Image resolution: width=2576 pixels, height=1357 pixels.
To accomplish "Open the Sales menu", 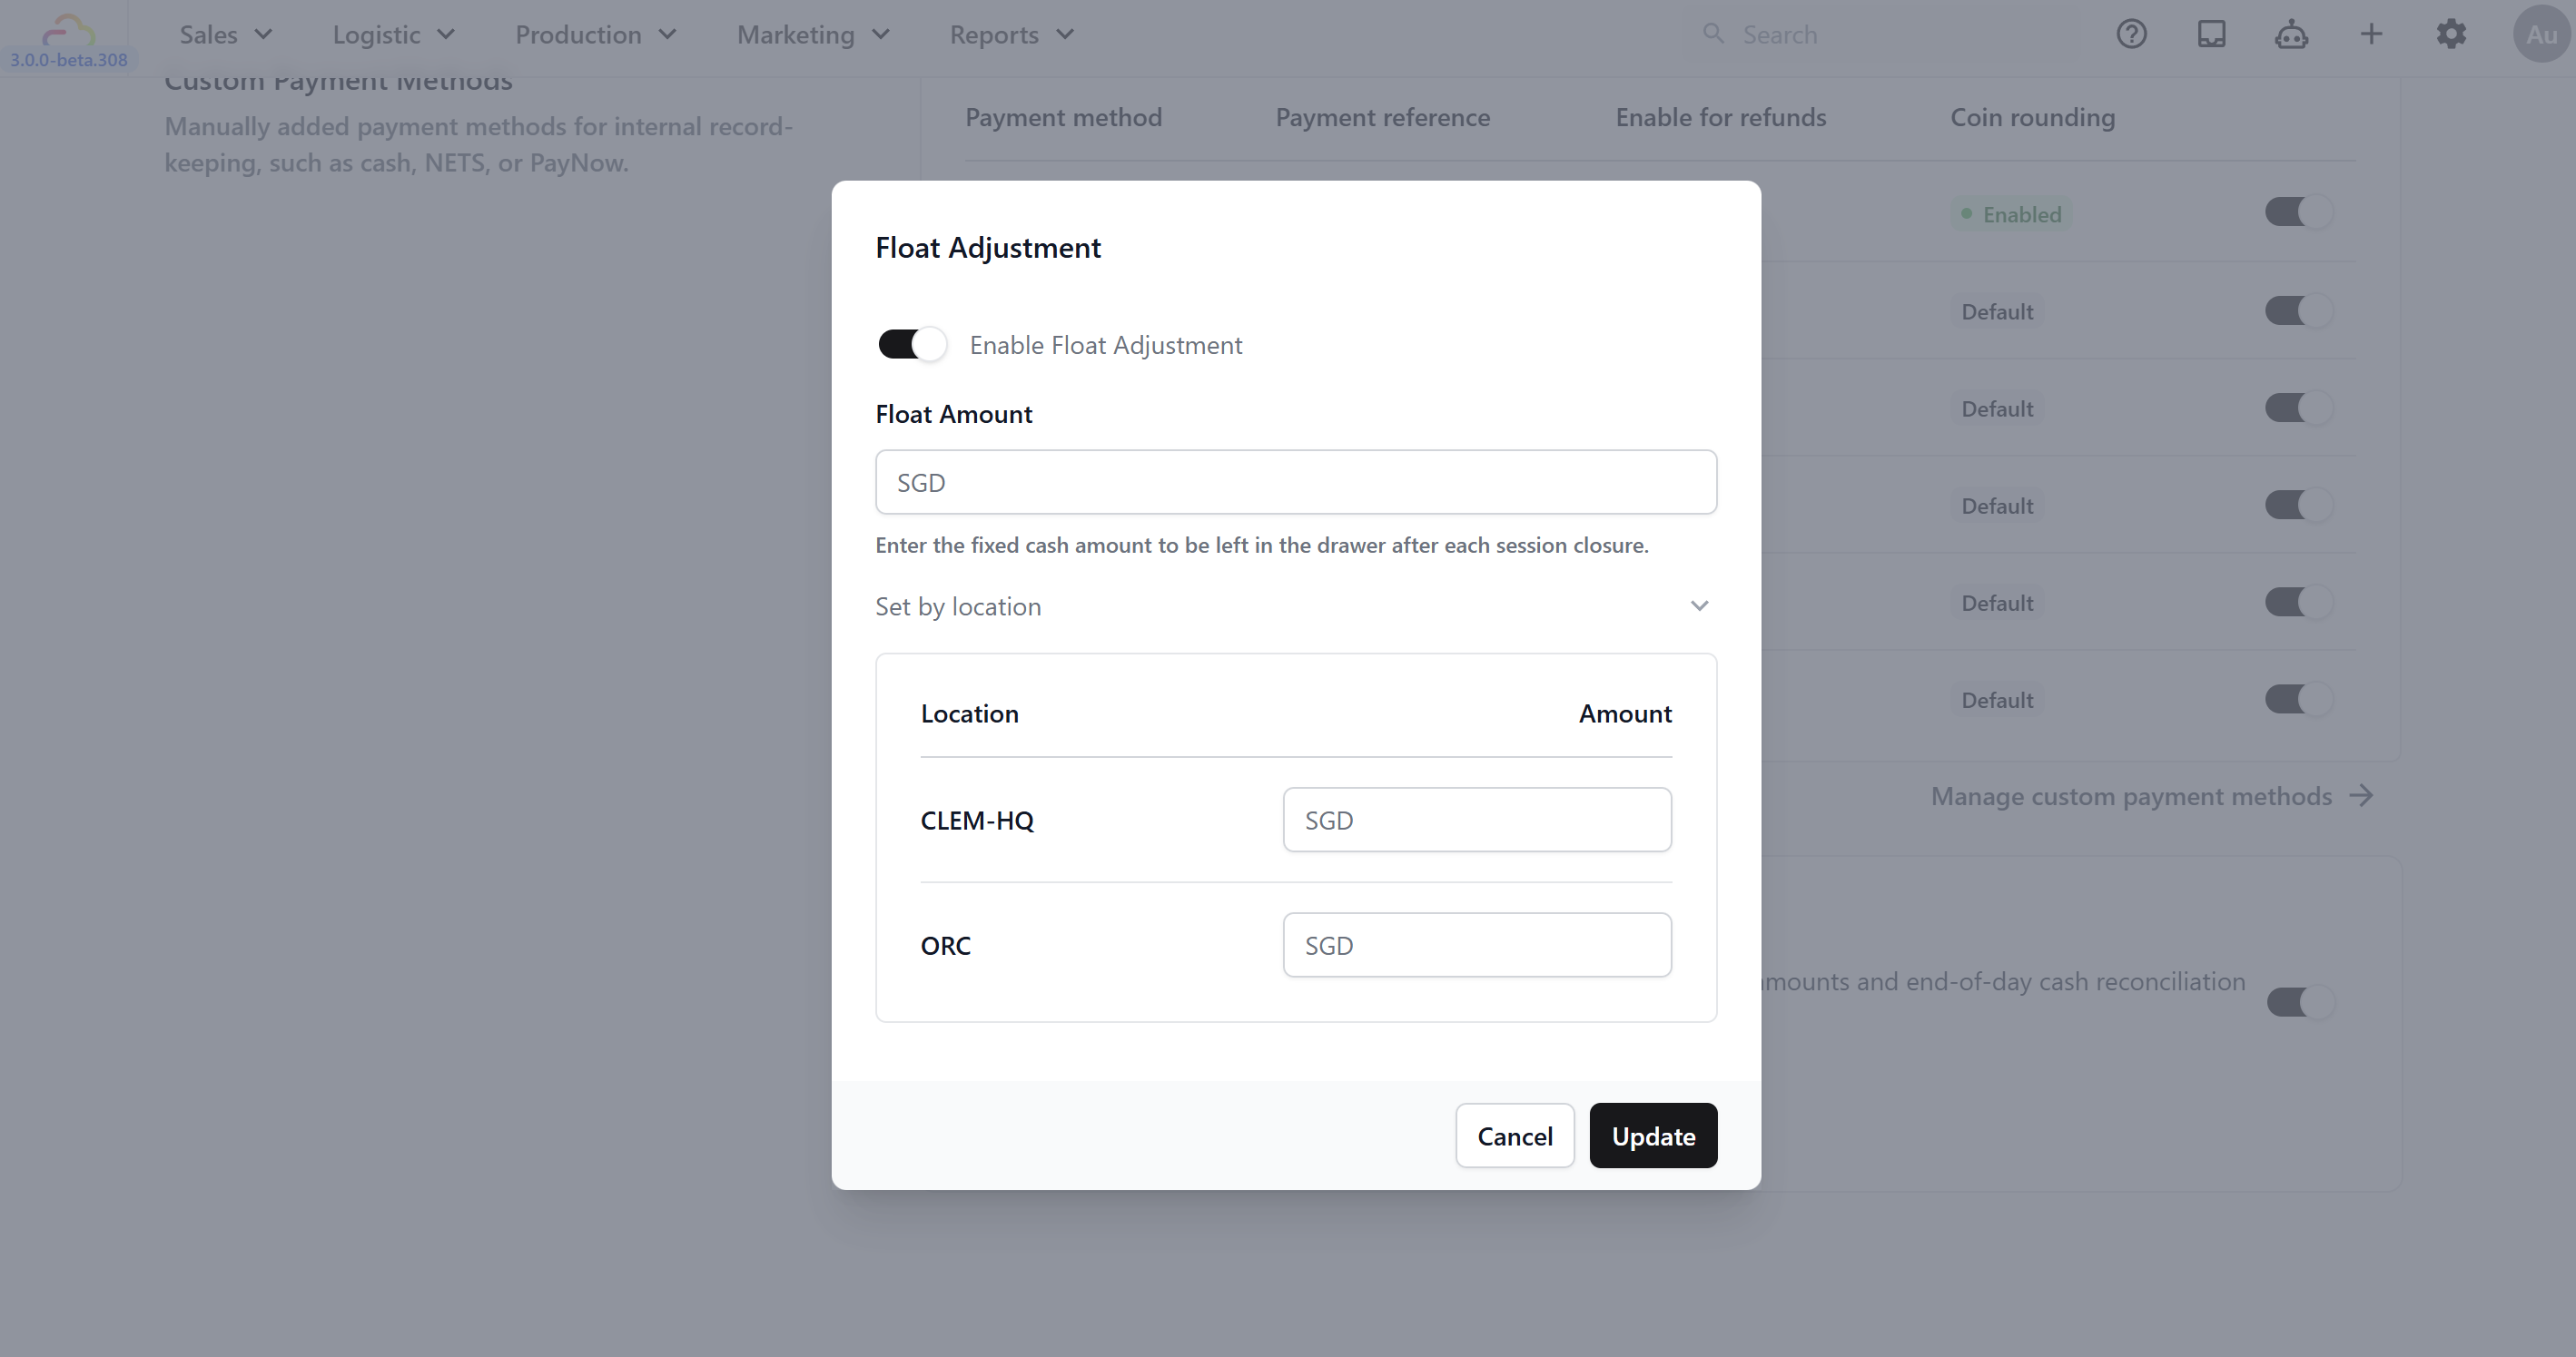I will pyautogui.click(x=226, y=34).
